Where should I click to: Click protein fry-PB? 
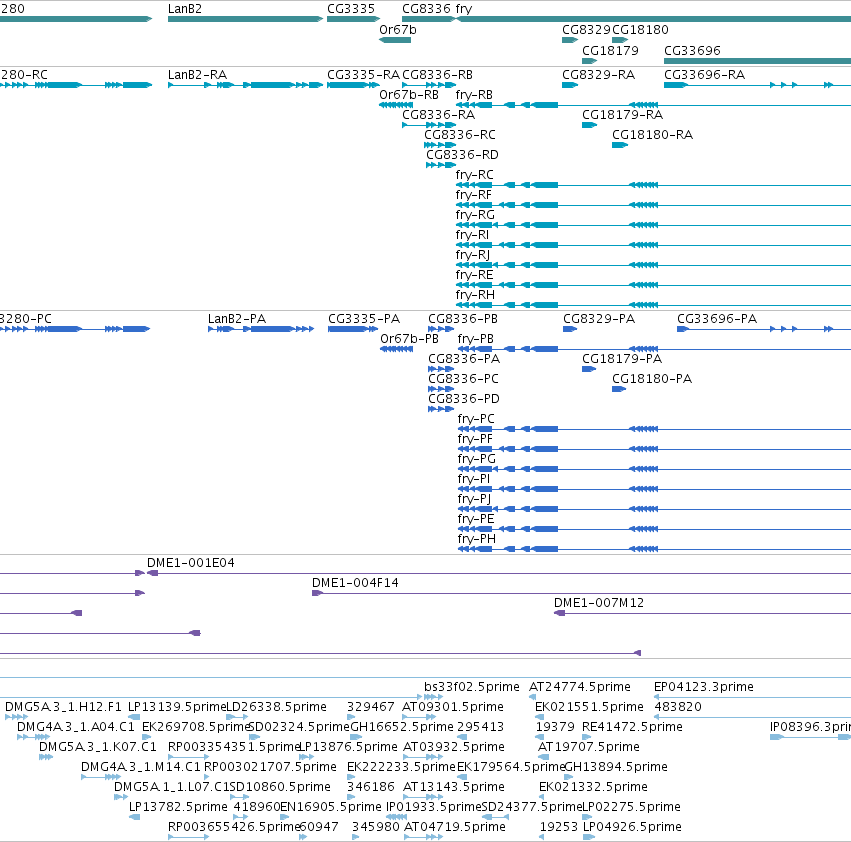pos(654,349)
